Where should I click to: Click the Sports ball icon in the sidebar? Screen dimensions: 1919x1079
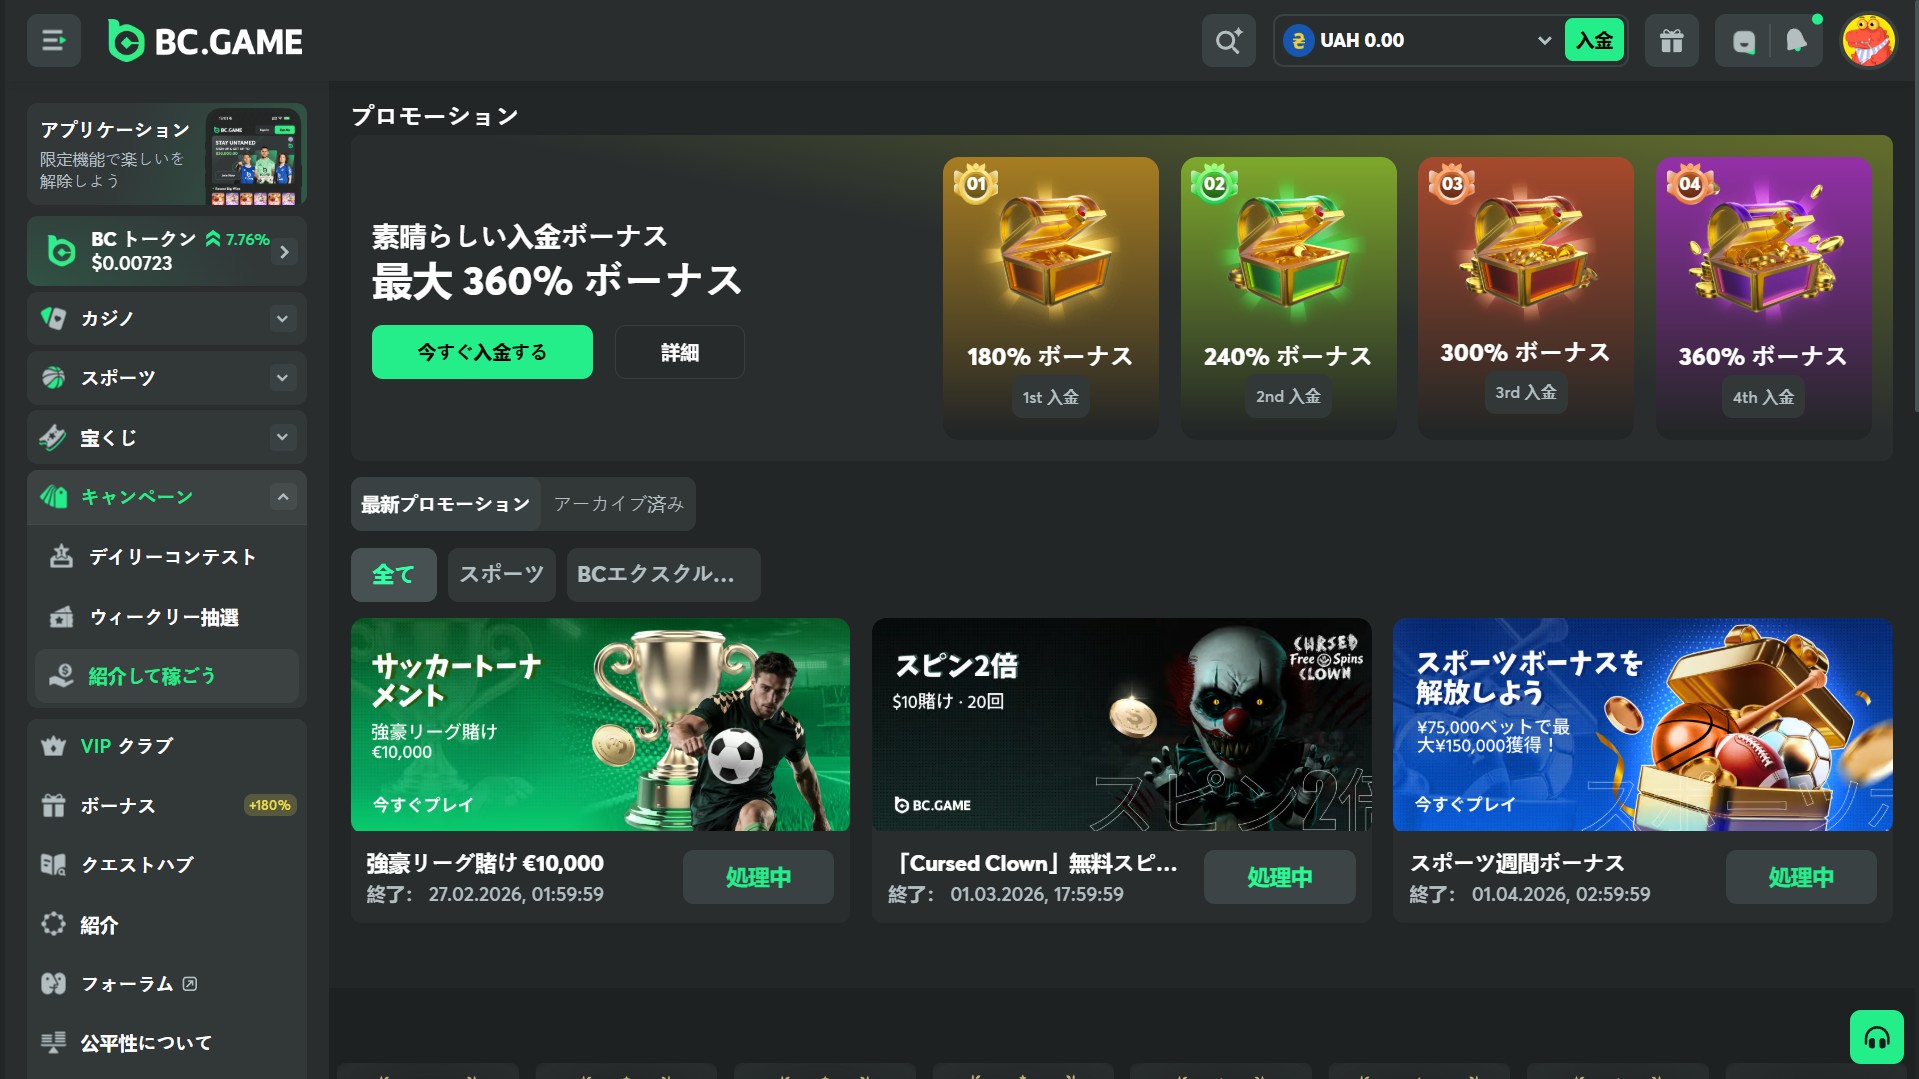(x=53, y=378)
